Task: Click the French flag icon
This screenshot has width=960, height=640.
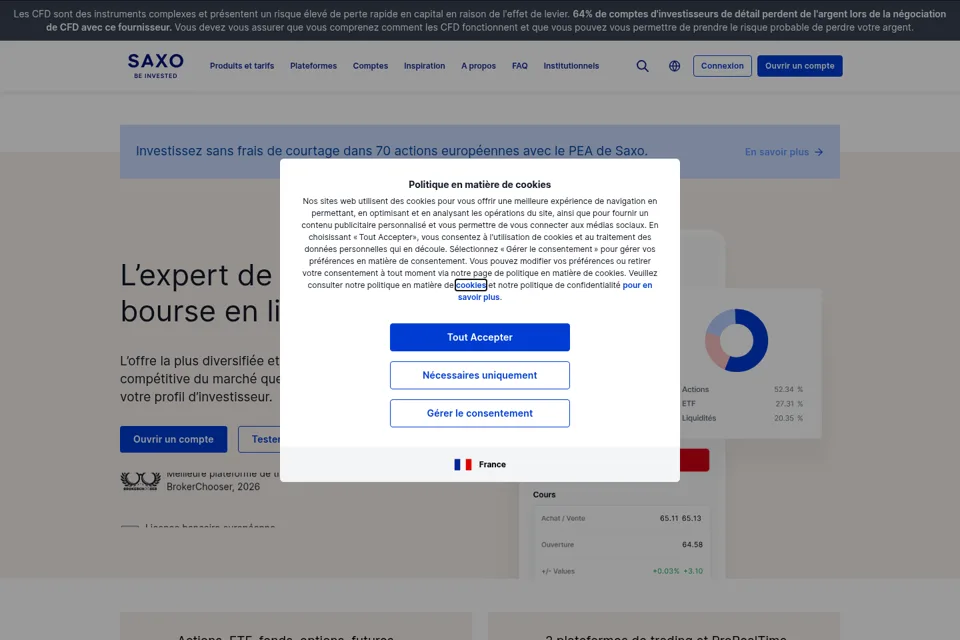Action: [x=463, y=464]
